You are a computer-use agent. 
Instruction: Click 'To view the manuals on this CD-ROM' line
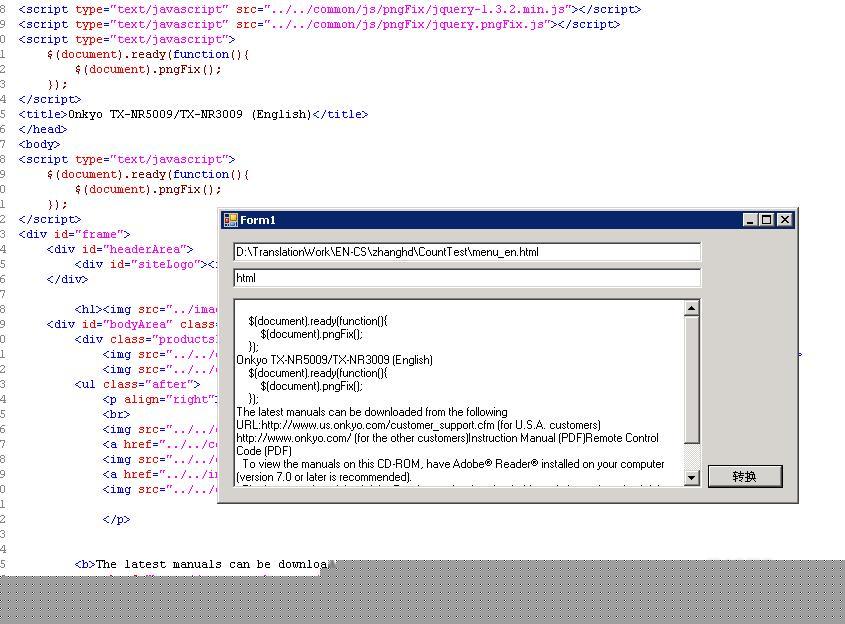453,464
